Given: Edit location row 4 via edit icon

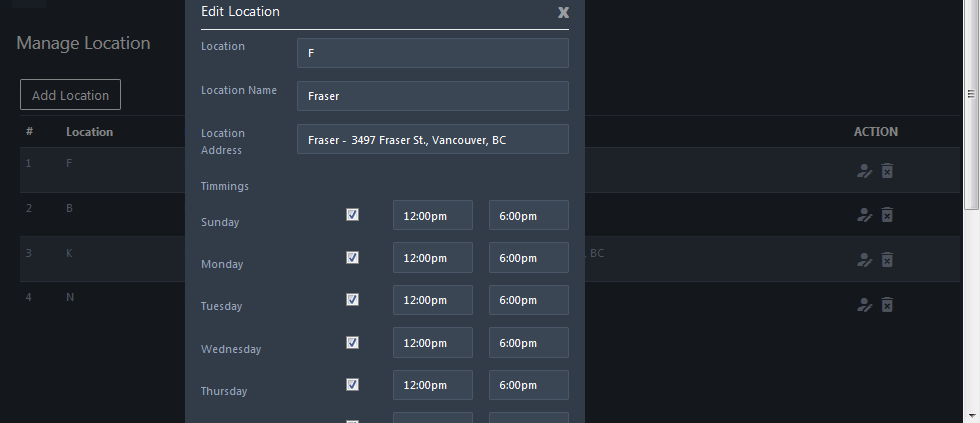Looking at the screenshot, I should point(865,305).
